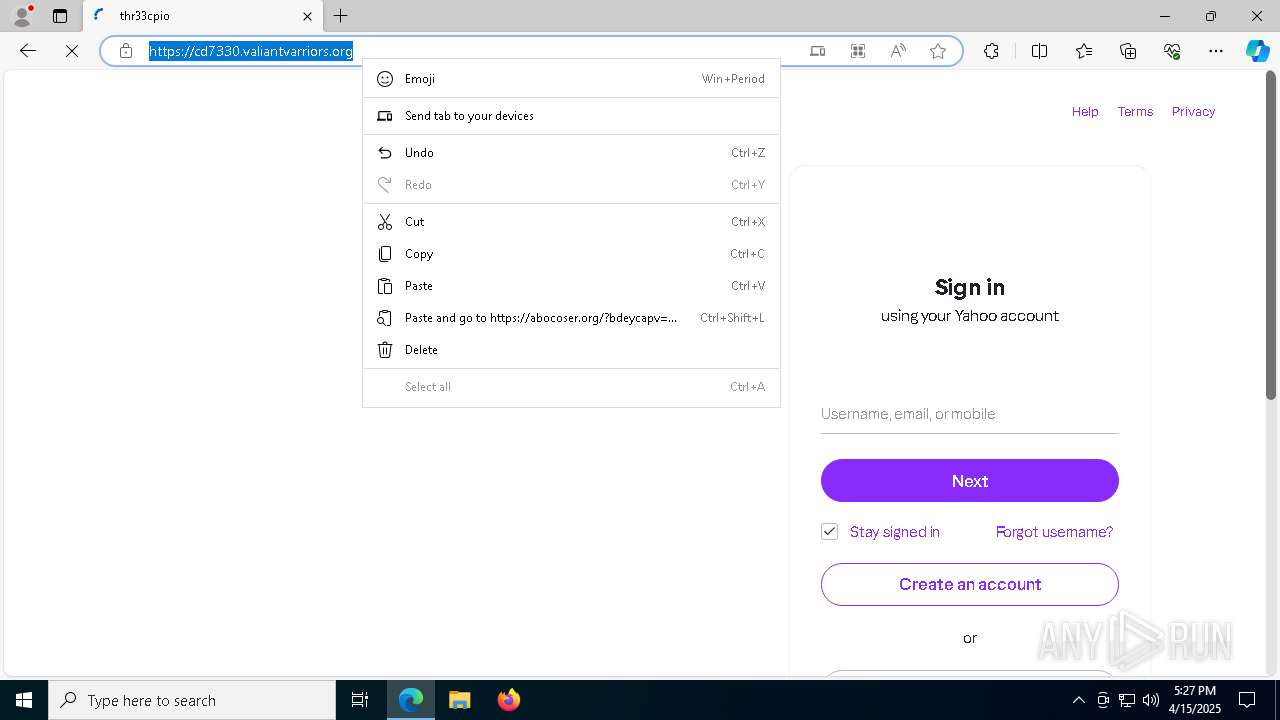Stop loading the page
Image resolution: width=1280 pixels, height=720 pixels.
coord(72,51)
